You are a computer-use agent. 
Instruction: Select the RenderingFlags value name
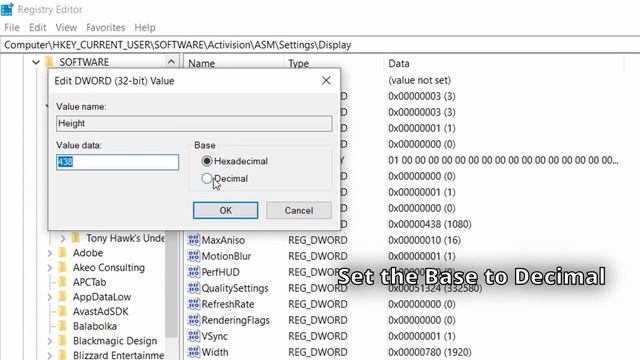pos(236,320)
